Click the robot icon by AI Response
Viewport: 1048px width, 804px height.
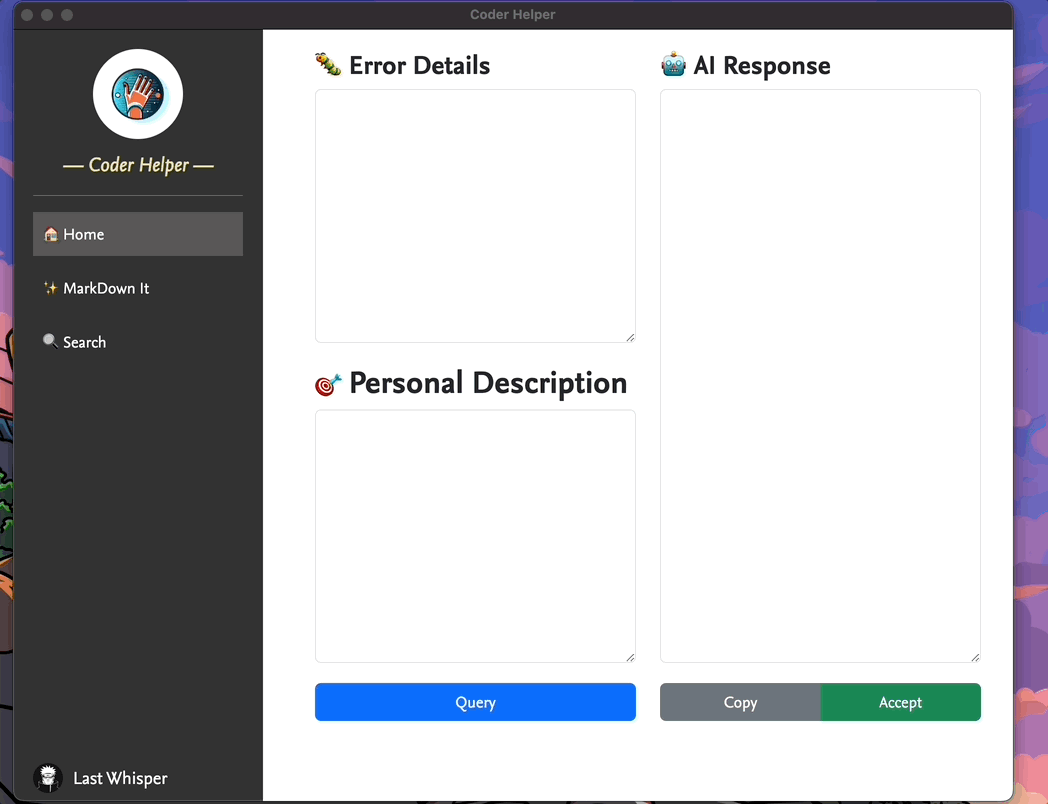[673, 64]
